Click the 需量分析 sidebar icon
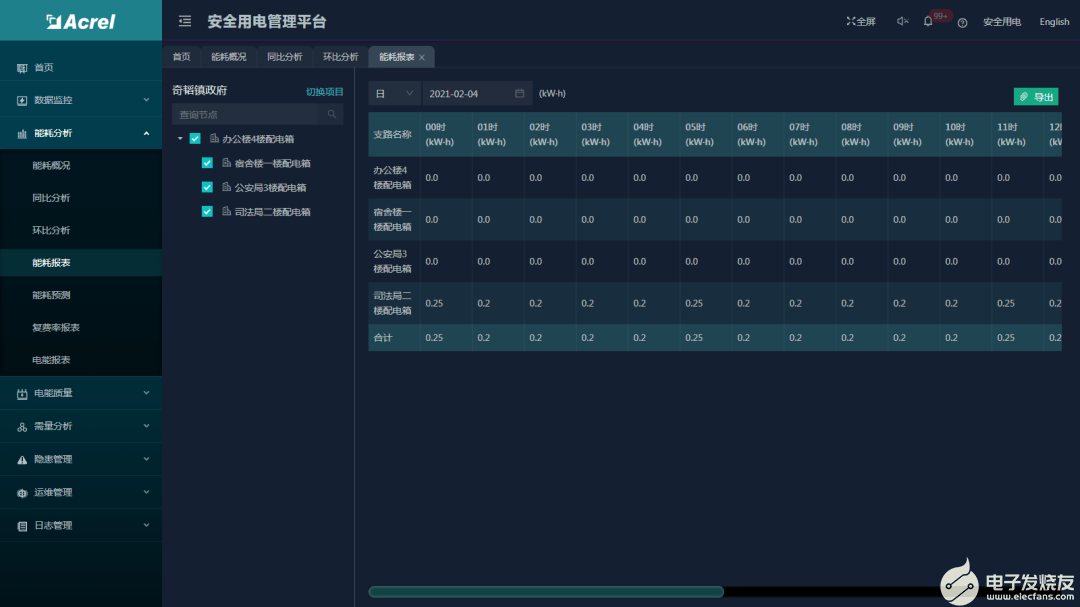The image size is (1080, 607). (x=22, y=426)
